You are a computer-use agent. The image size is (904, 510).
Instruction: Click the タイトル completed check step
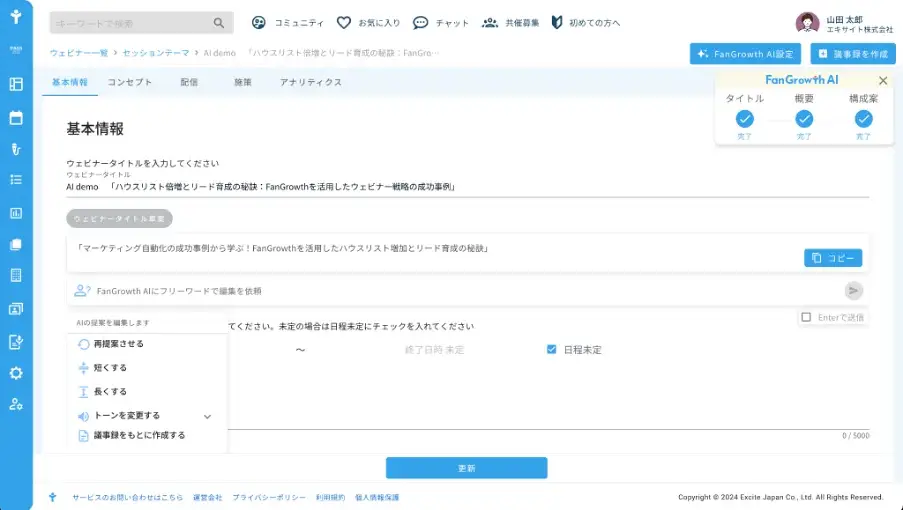[744, 119]
